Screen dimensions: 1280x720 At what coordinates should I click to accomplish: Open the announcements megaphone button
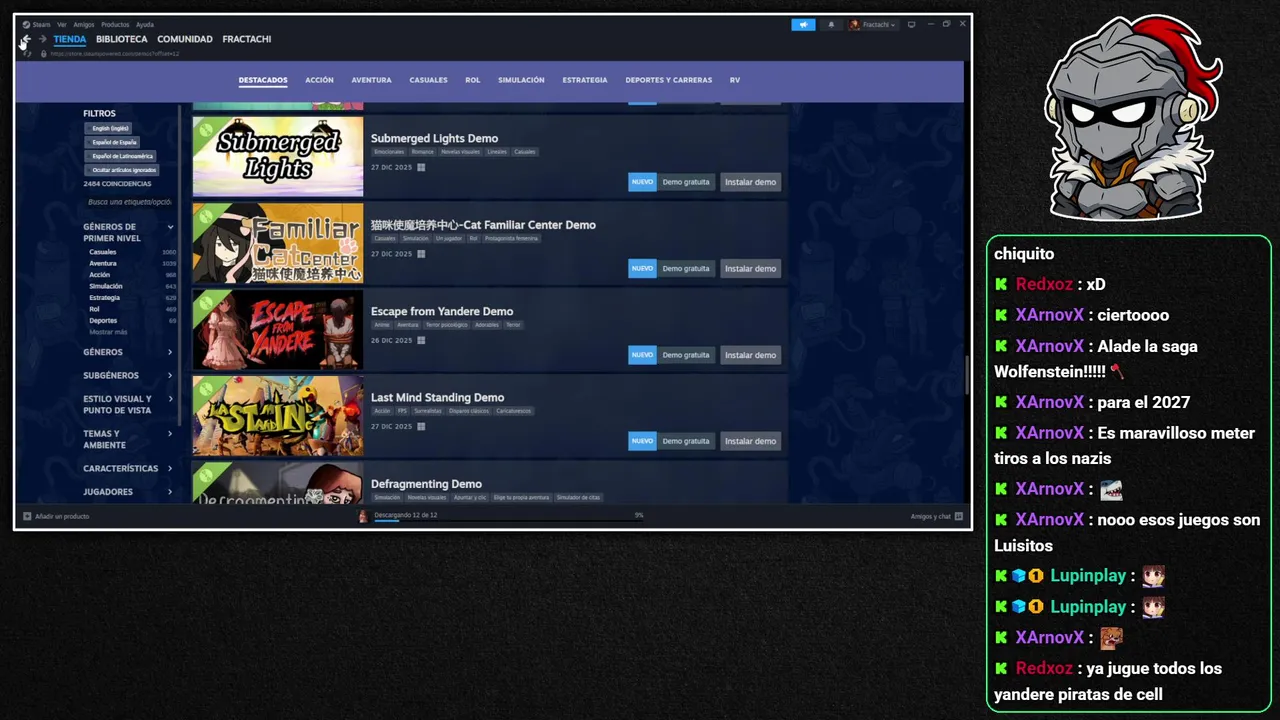tap(803, 24)
